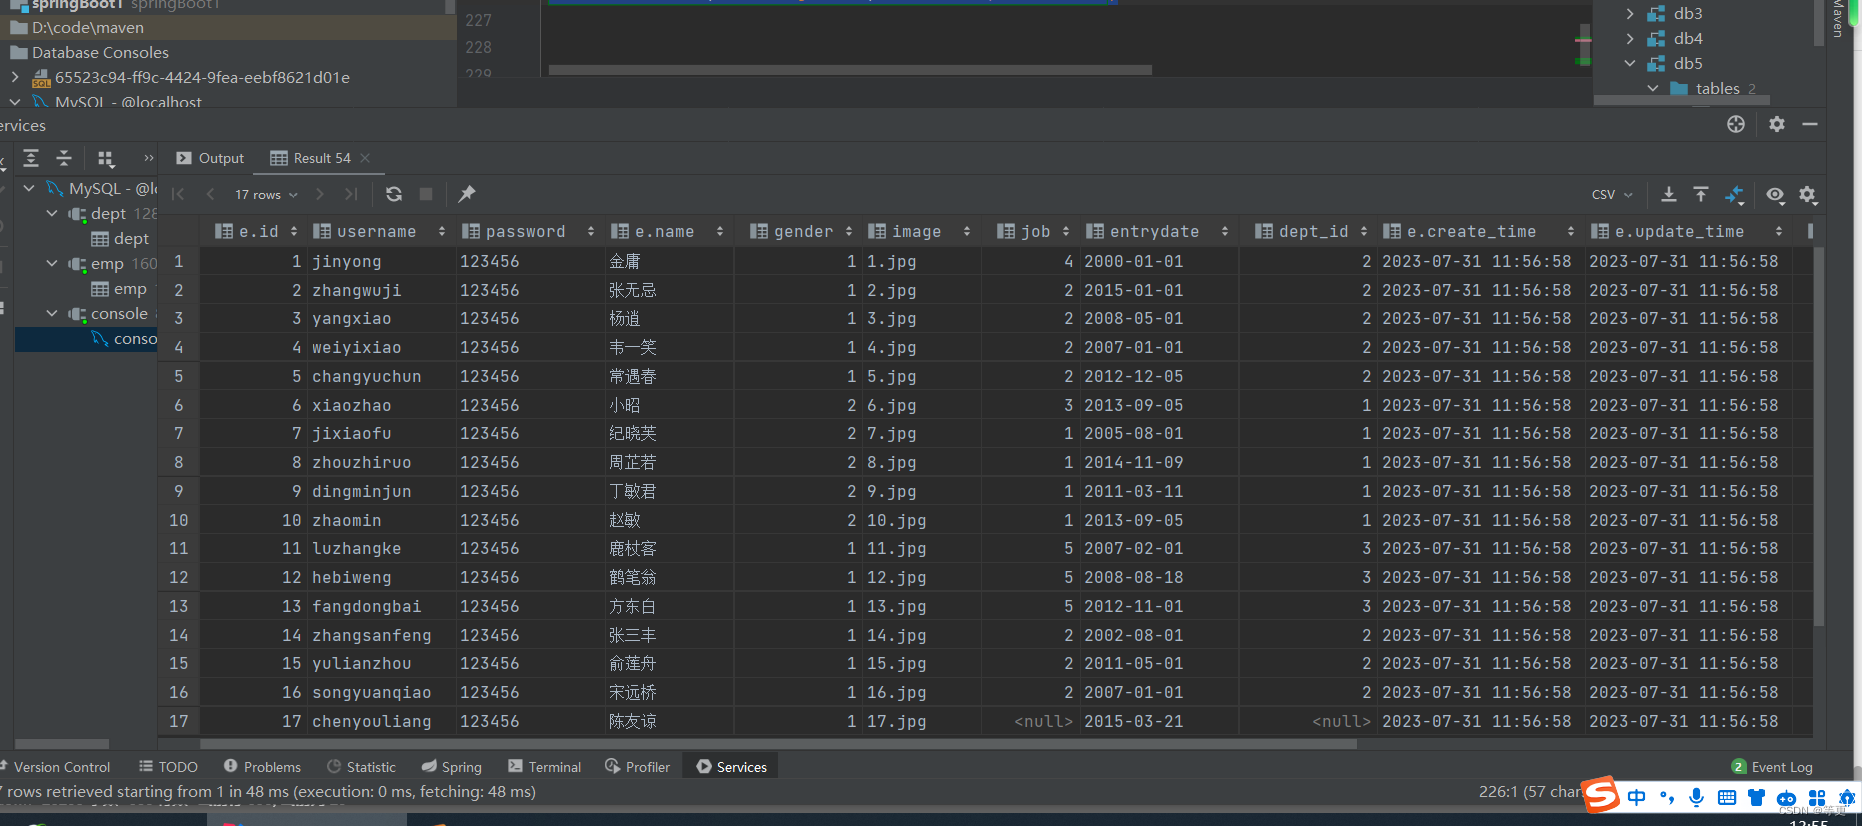The image size is (1862, 826).
Task: Click the upload/import data arrow icon
Action: point(1701,194)
